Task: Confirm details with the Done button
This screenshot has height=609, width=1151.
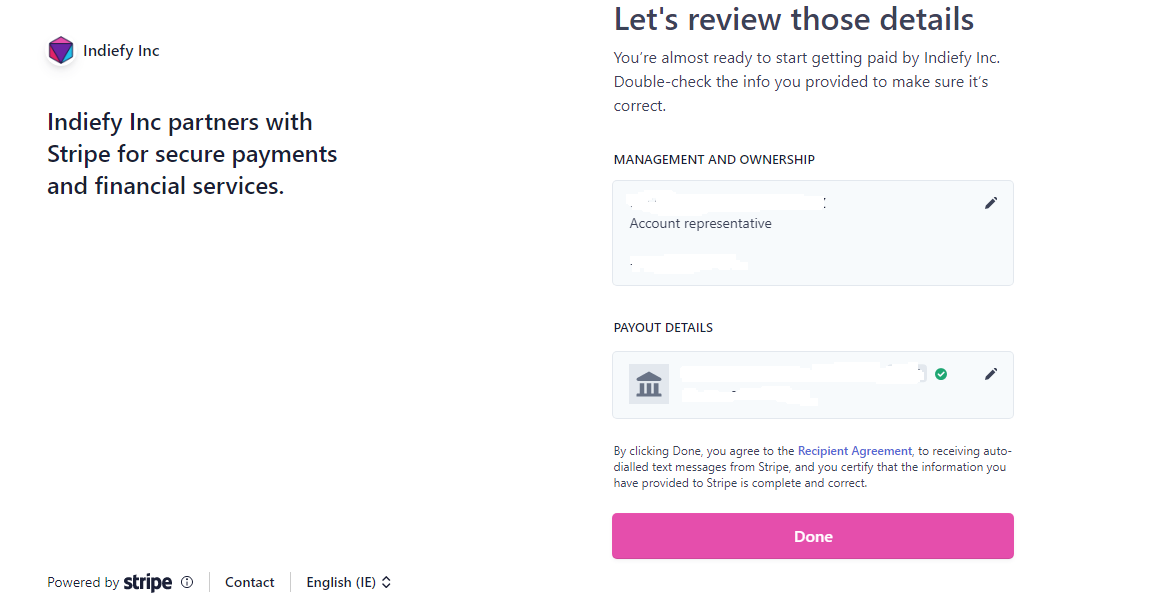Action: pyautogui.click(x=813, y=536)
